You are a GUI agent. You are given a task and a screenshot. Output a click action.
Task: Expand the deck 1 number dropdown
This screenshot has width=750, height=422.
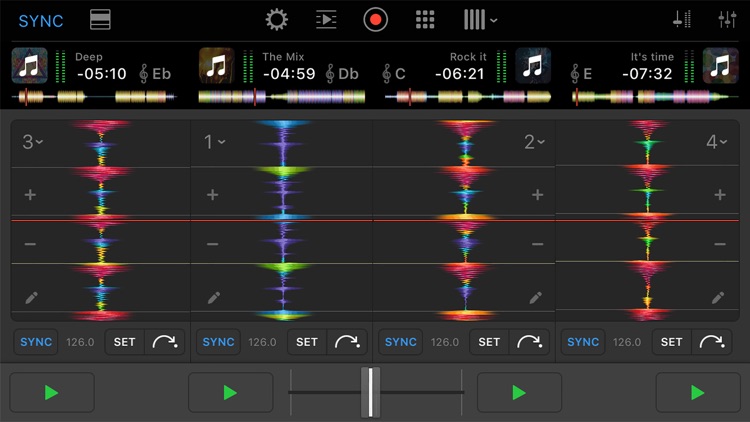pos(215,142)
